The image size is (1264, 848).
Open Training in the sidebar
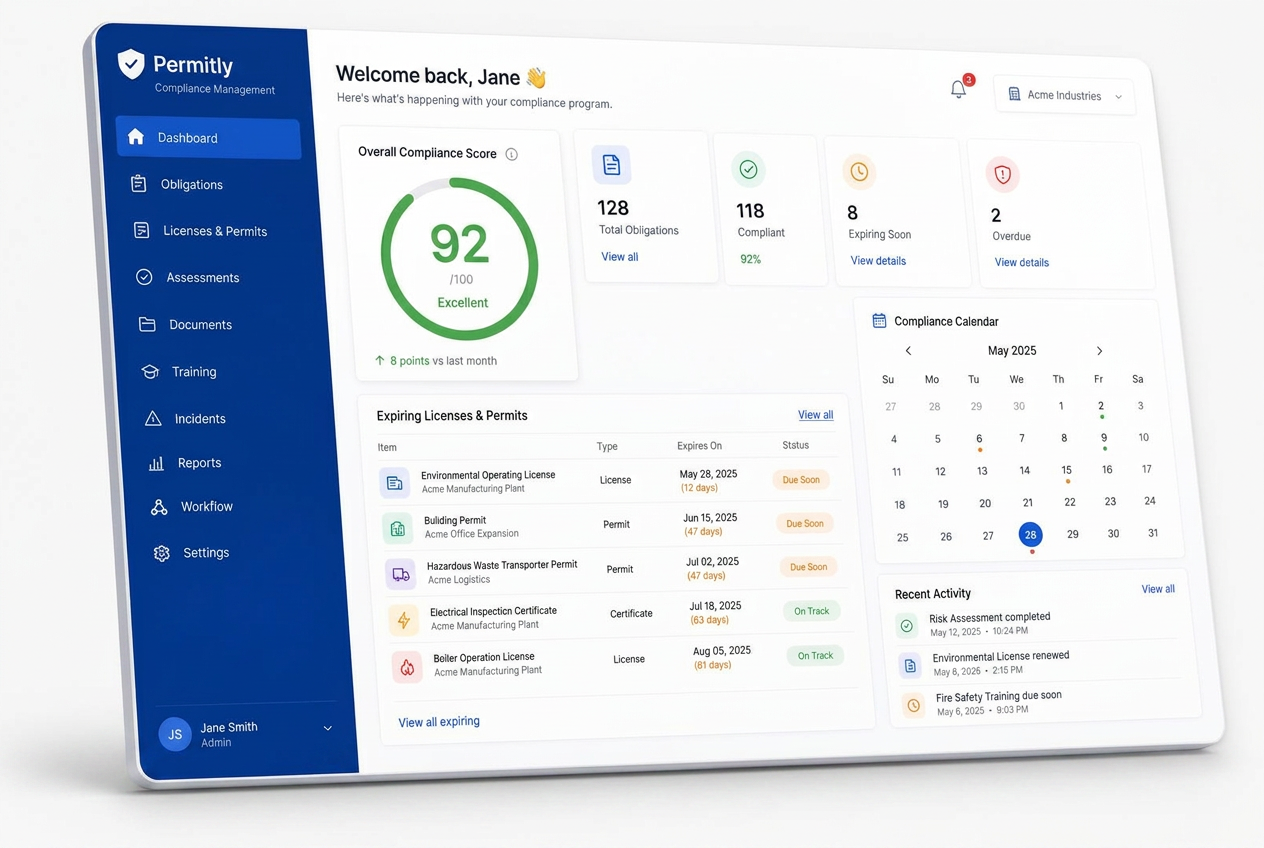click(x=180, y=371)
